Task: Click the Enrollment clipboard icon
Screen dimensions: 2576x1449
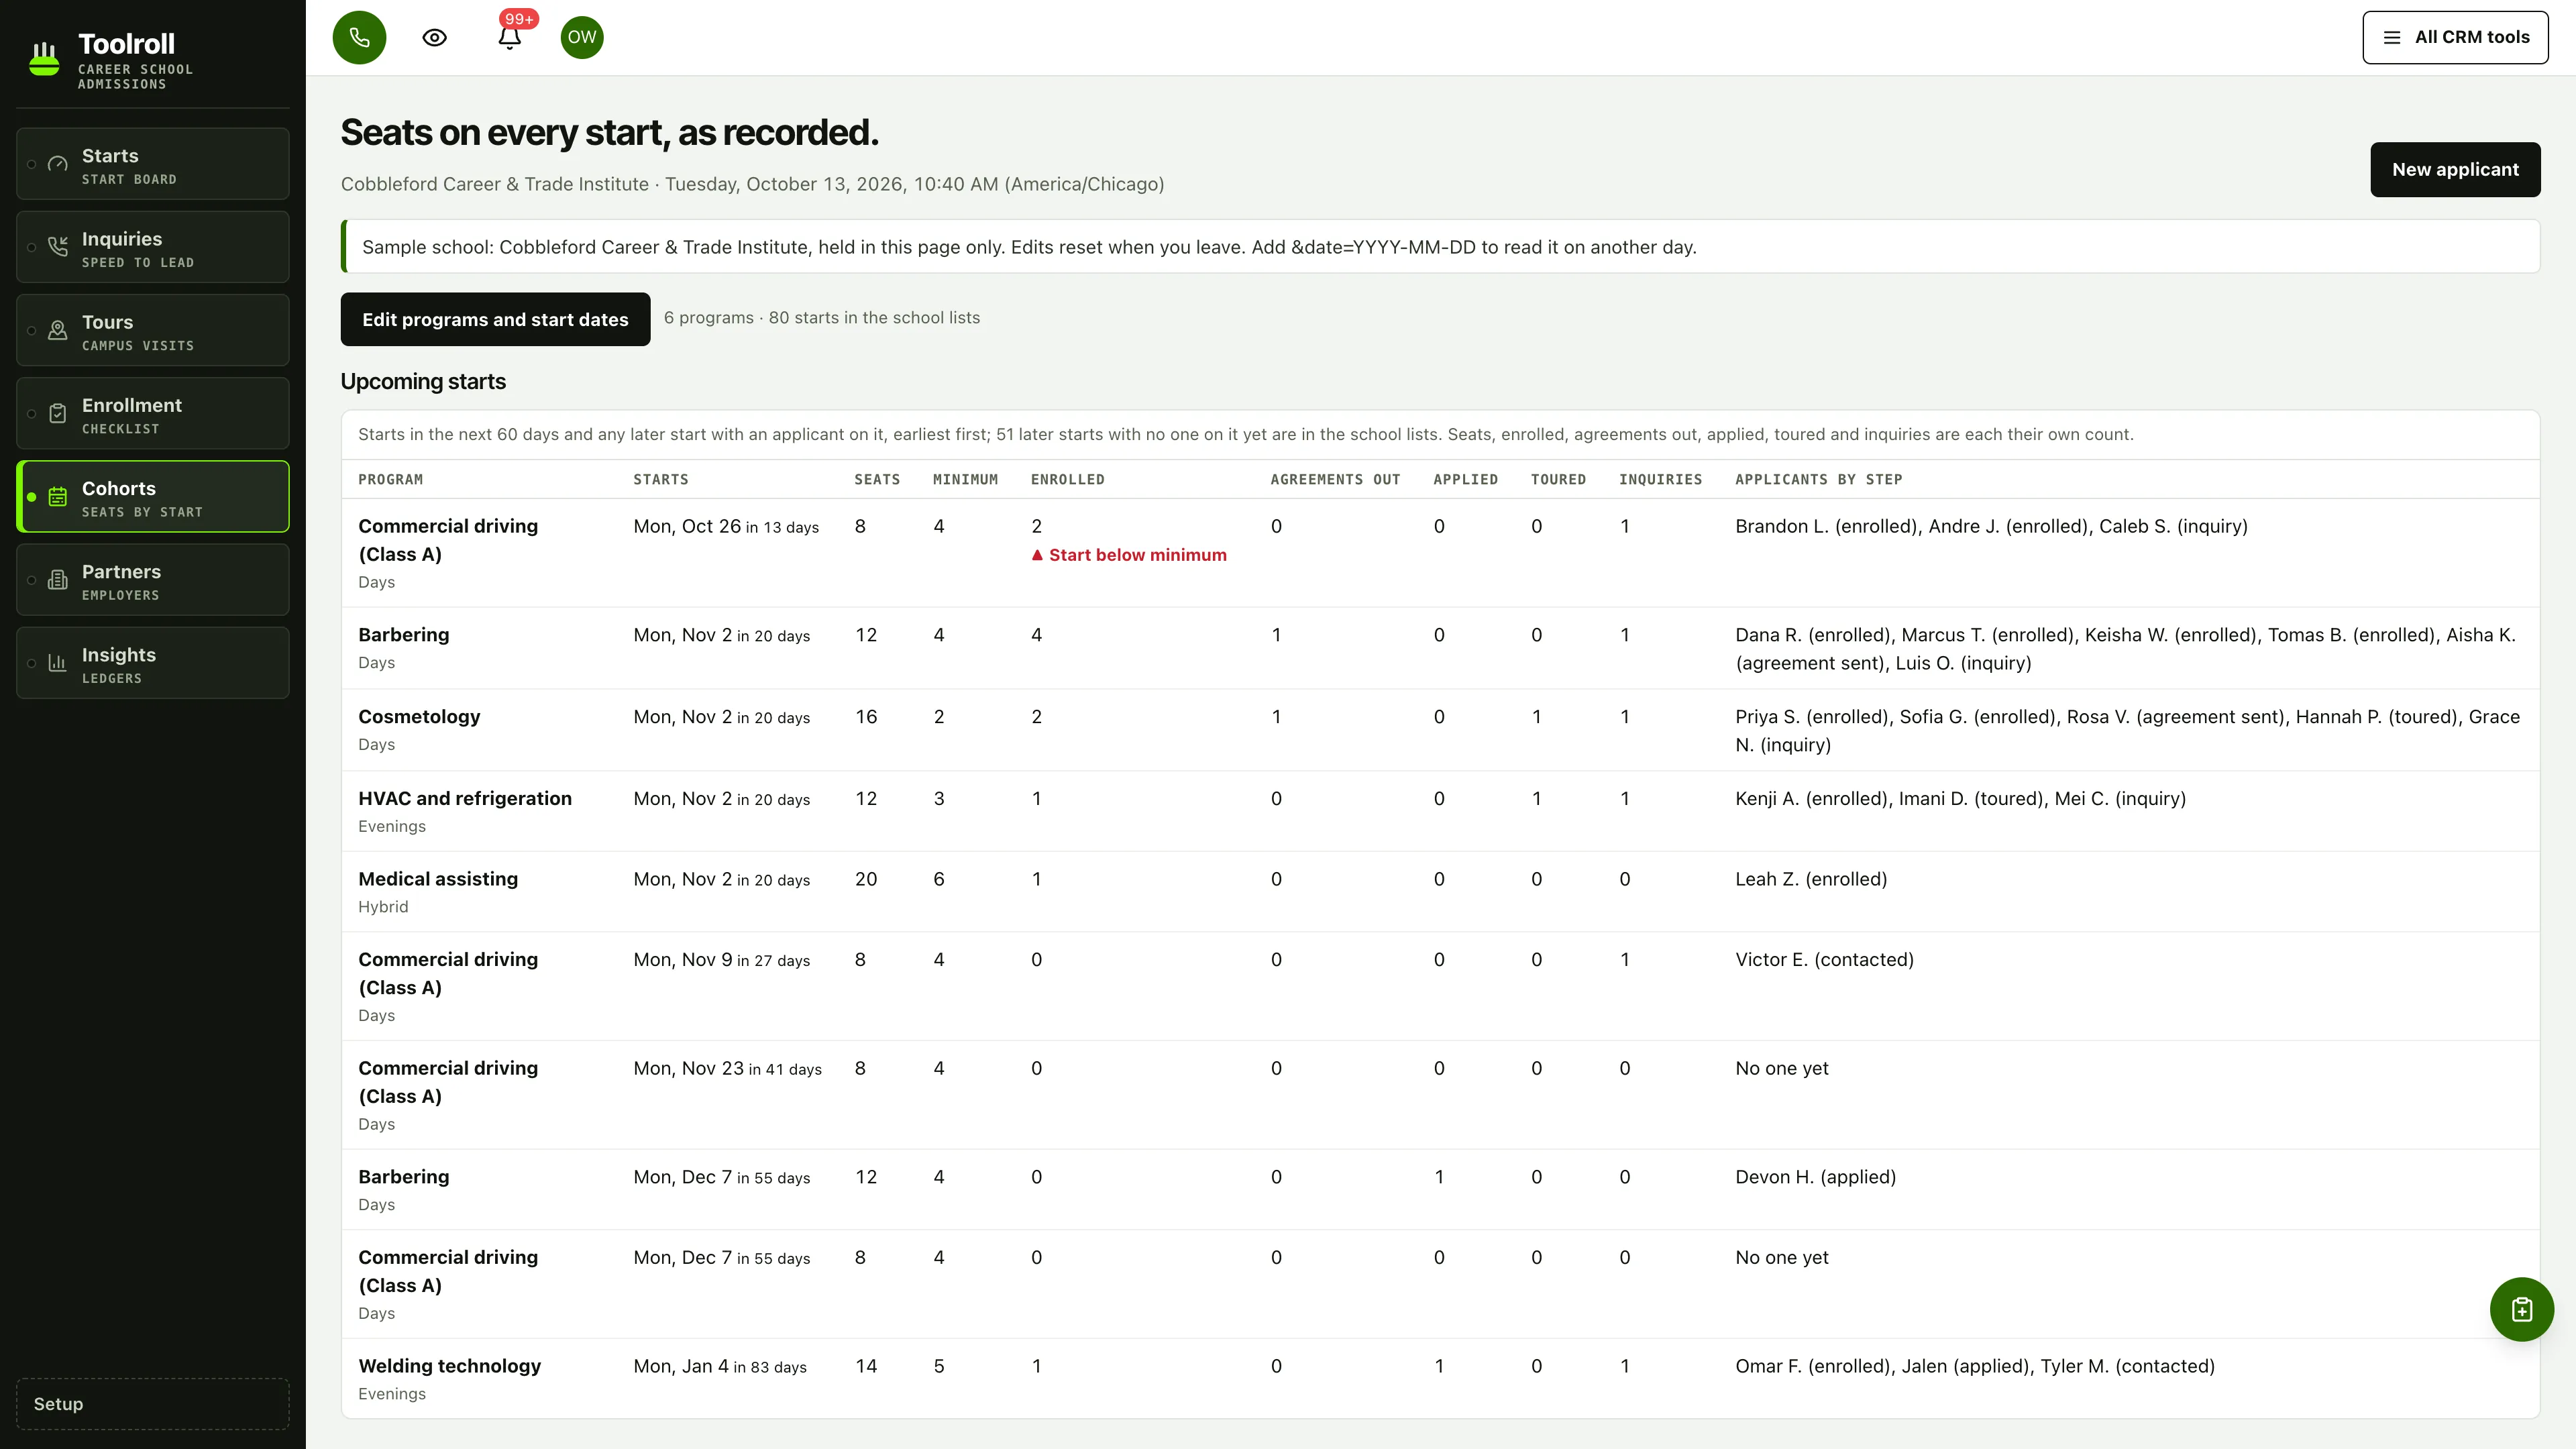Action: 58,413
